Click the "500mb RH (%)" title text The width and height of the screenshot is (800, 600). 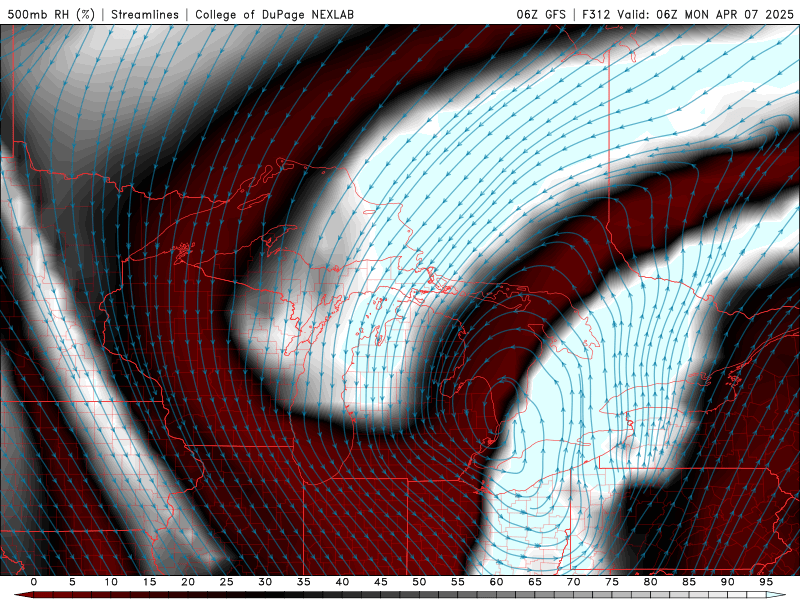coord(51,14)
